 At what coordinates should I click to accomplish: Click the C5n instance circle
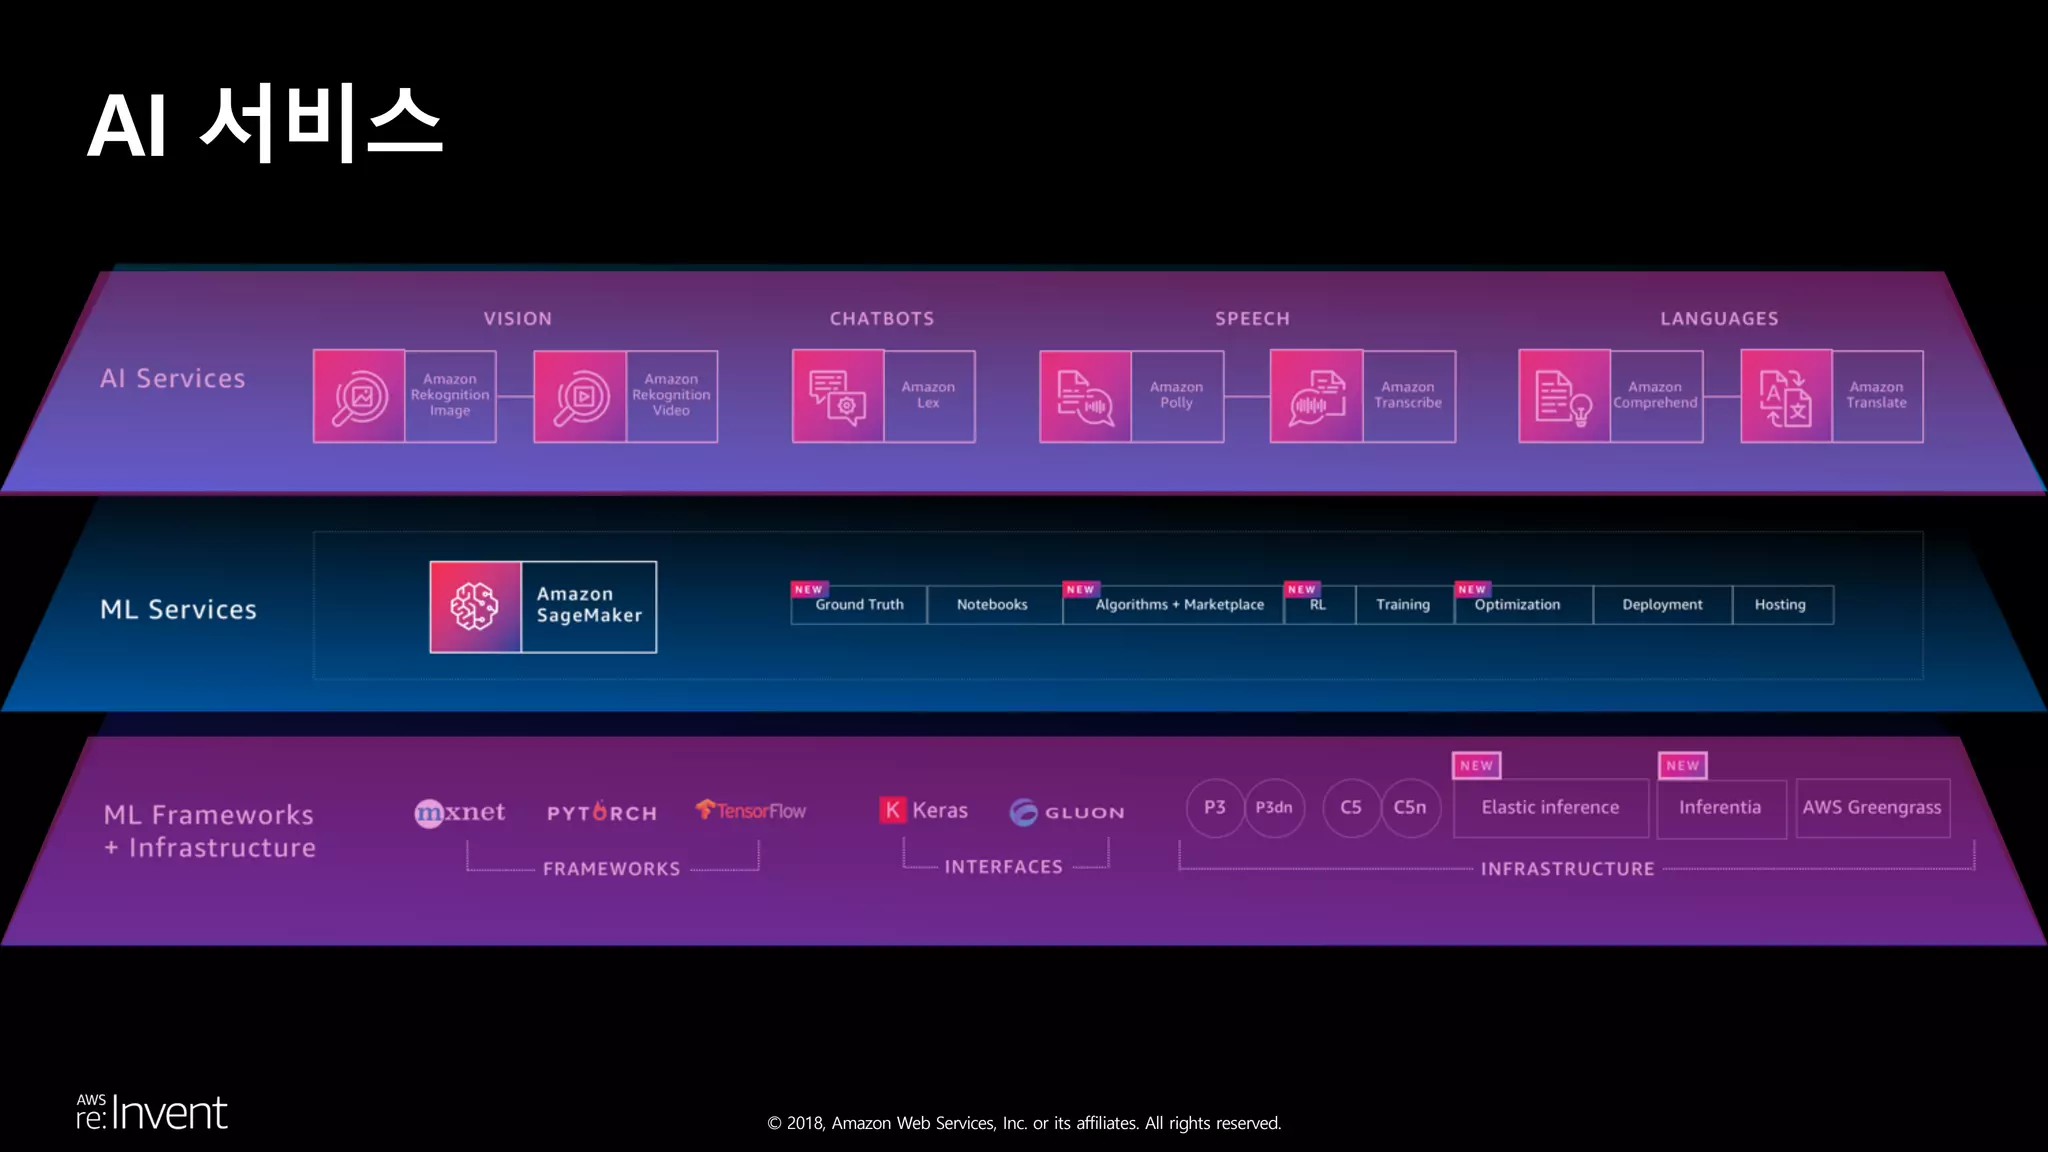click(x=1410, y=808)
